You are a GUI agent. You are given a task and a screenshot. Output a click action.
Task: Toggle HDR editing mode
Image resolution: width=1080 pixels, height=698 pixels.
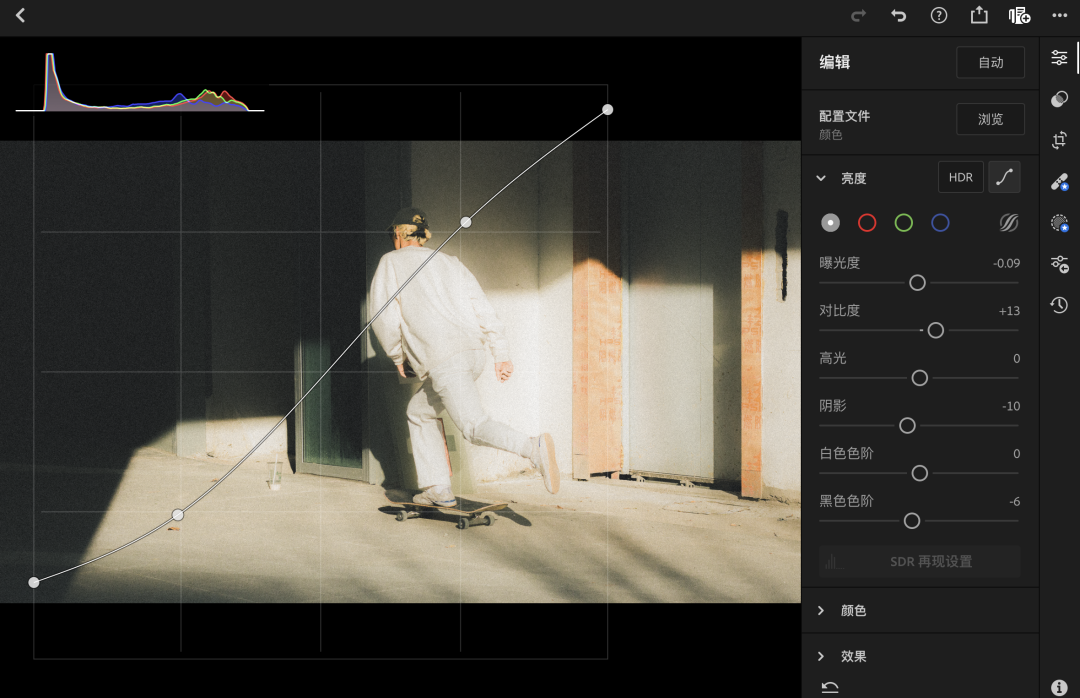(x=961, y=177)
